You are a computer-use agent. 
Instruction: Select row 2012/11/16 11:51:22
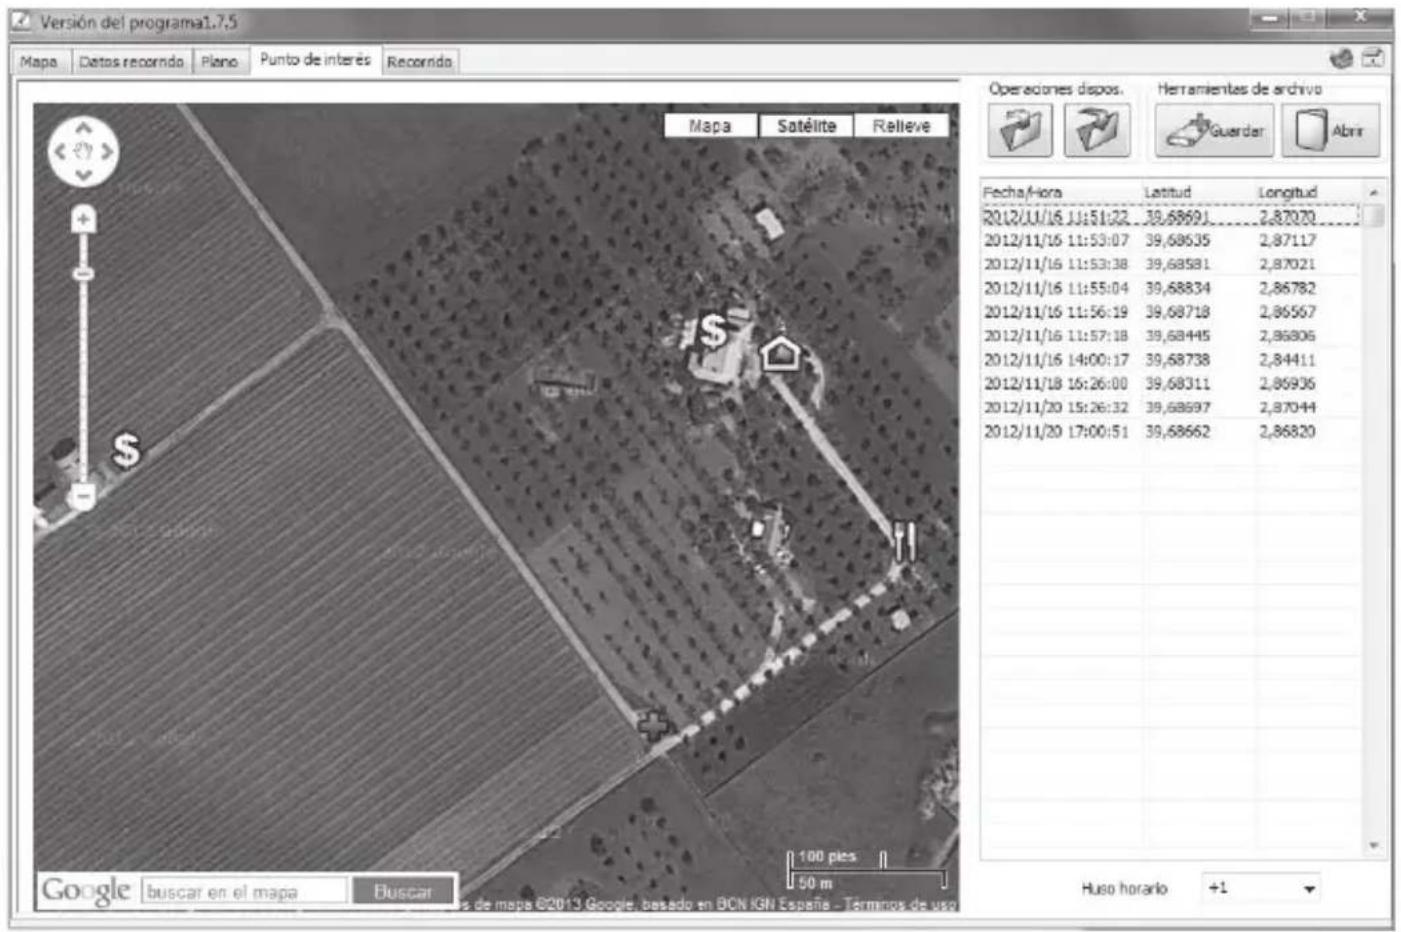pos(1171,216)
